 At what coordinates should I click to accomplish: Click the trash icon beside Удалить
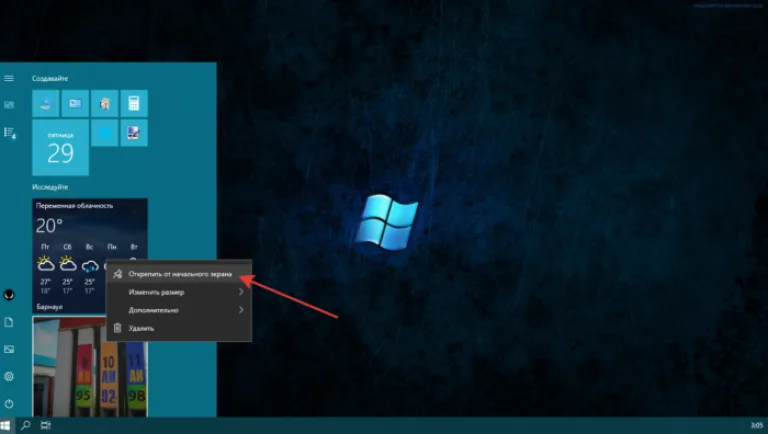(117, 328)
